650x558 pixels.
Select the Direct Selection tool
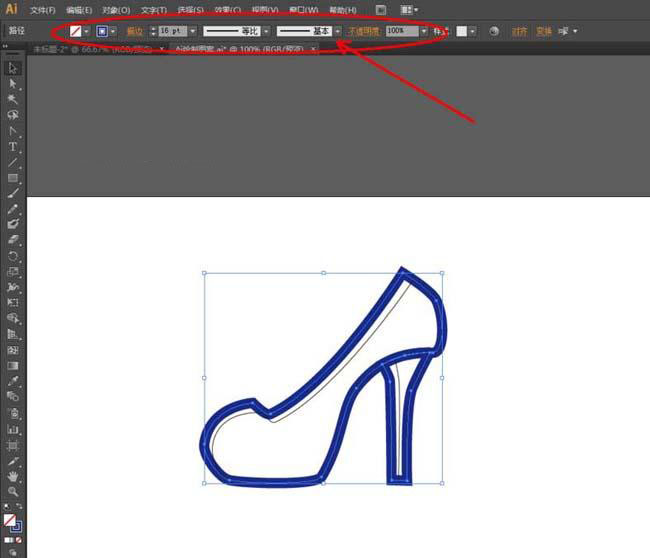point(12,84)
